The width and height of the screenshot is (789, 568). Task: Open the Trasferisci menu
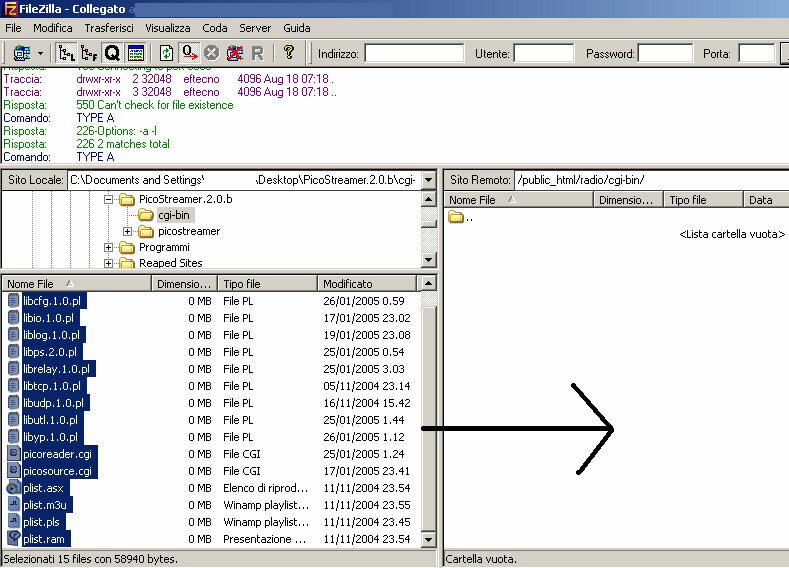pyautogui.click(x=109, y=28)
